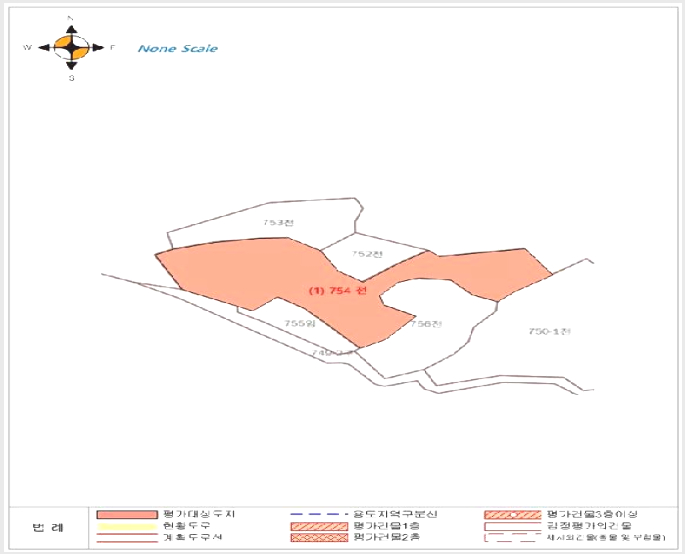
Task: Click the salmon 평가대상토지 legend swatch
Action: click(x=127, y=515)
